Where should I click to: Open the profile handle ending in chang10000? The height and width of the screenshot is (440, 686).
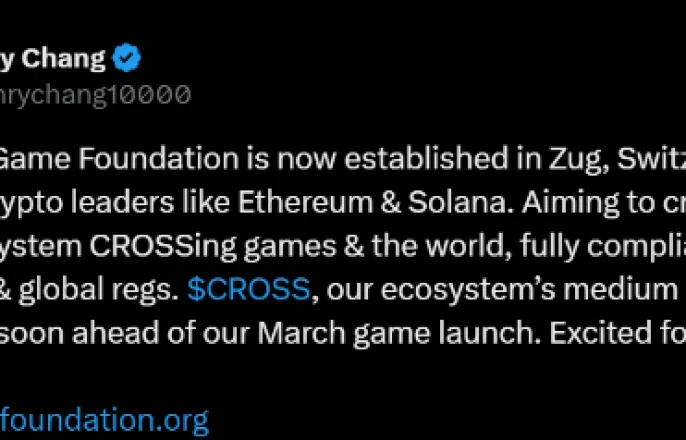(x=95, y=95)
